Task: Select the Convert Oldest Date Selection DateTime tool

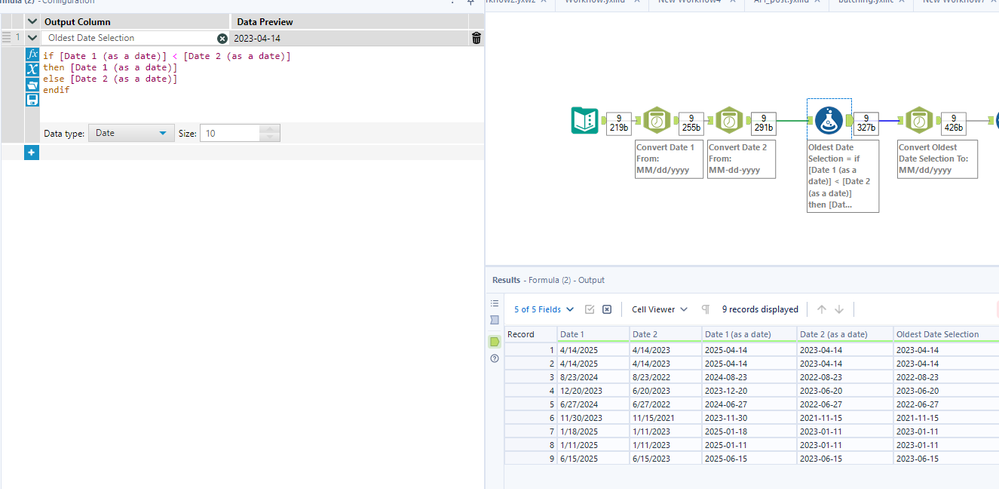Action: tap(918, 120)
